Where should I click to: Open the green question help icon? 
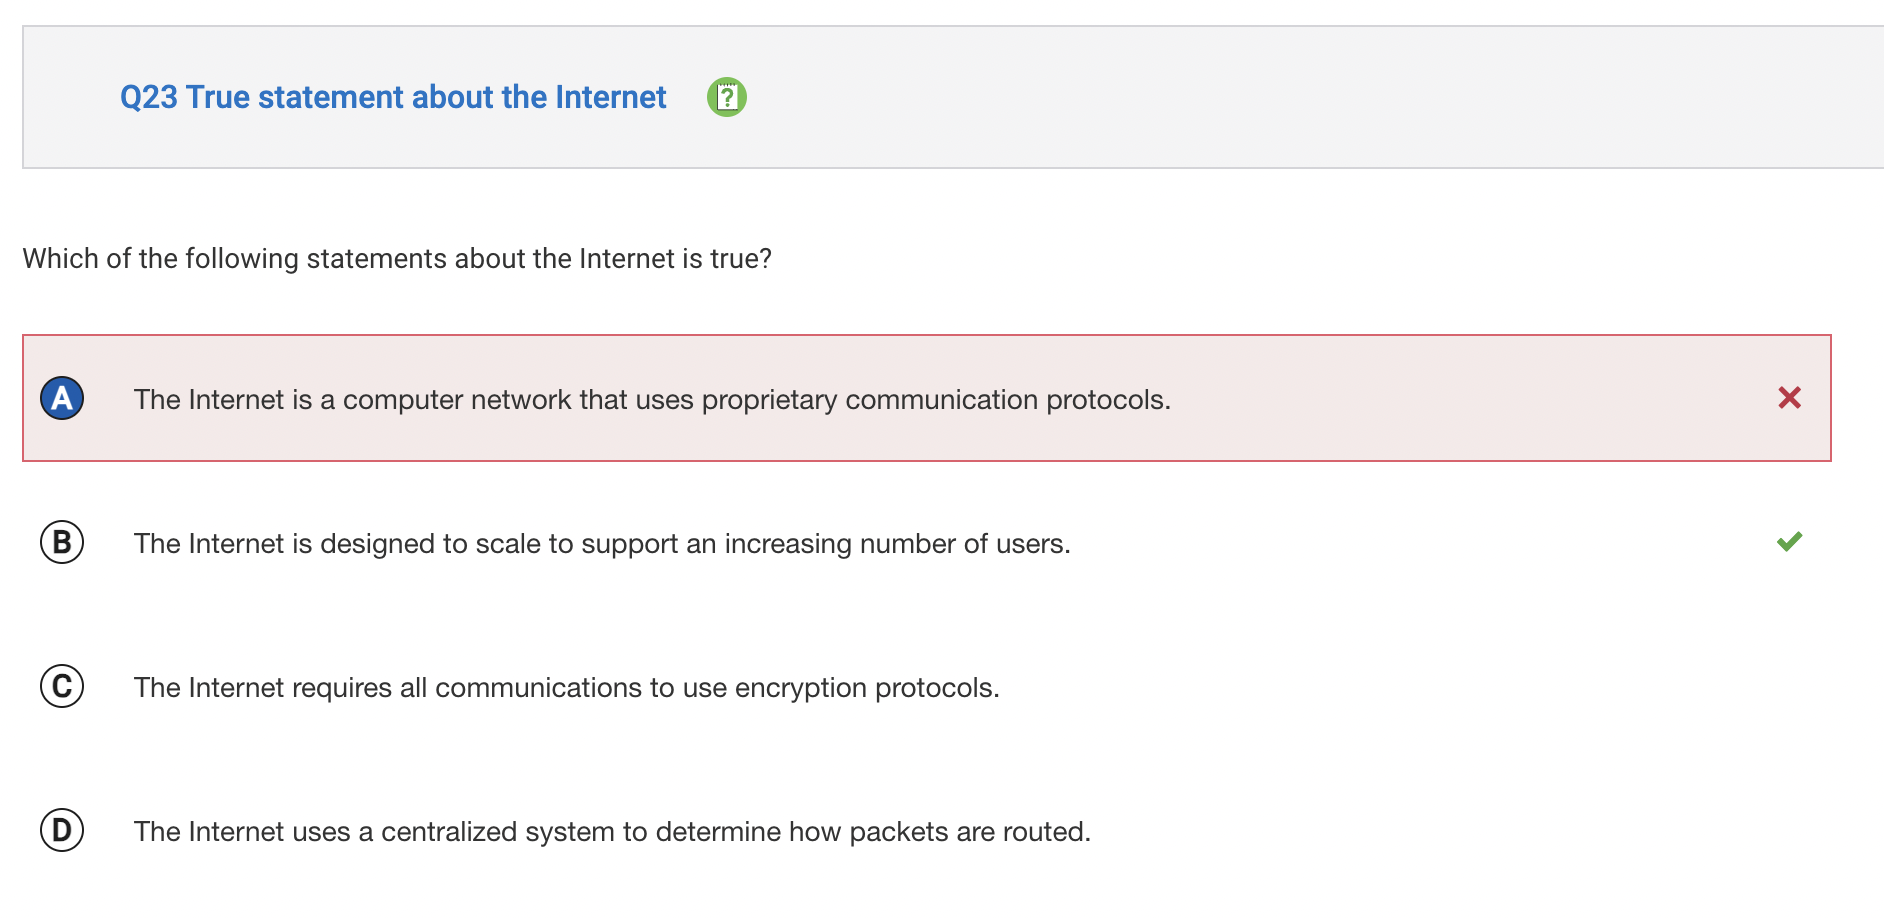(727, 97)
